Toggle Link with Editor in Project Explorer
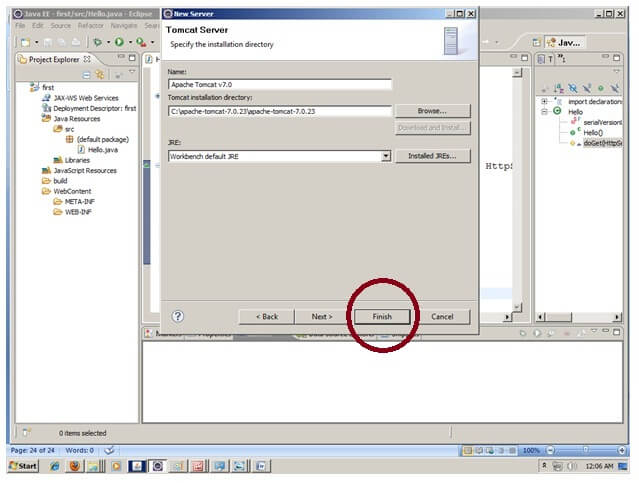Viewport: 639px width, 483px height. 100,75
